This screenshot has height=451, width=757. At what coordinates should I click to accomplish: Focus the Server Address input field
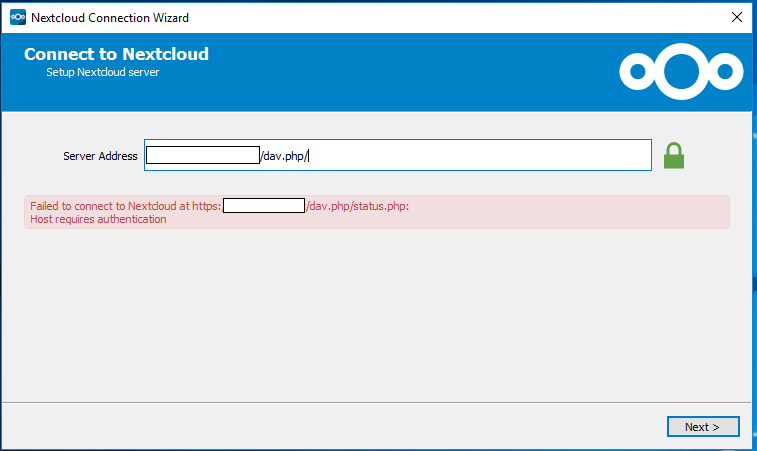pos(398,155)
